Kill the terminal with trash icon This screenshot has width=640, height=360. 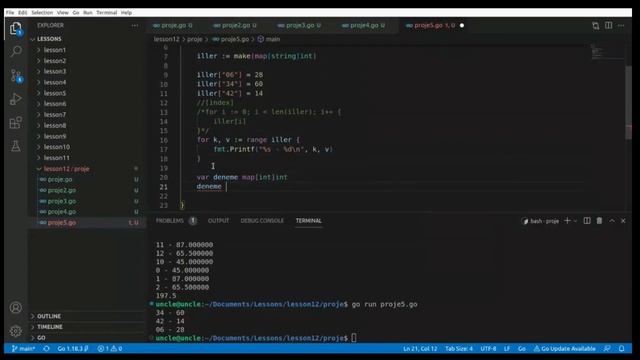click(x=599, y=221)
